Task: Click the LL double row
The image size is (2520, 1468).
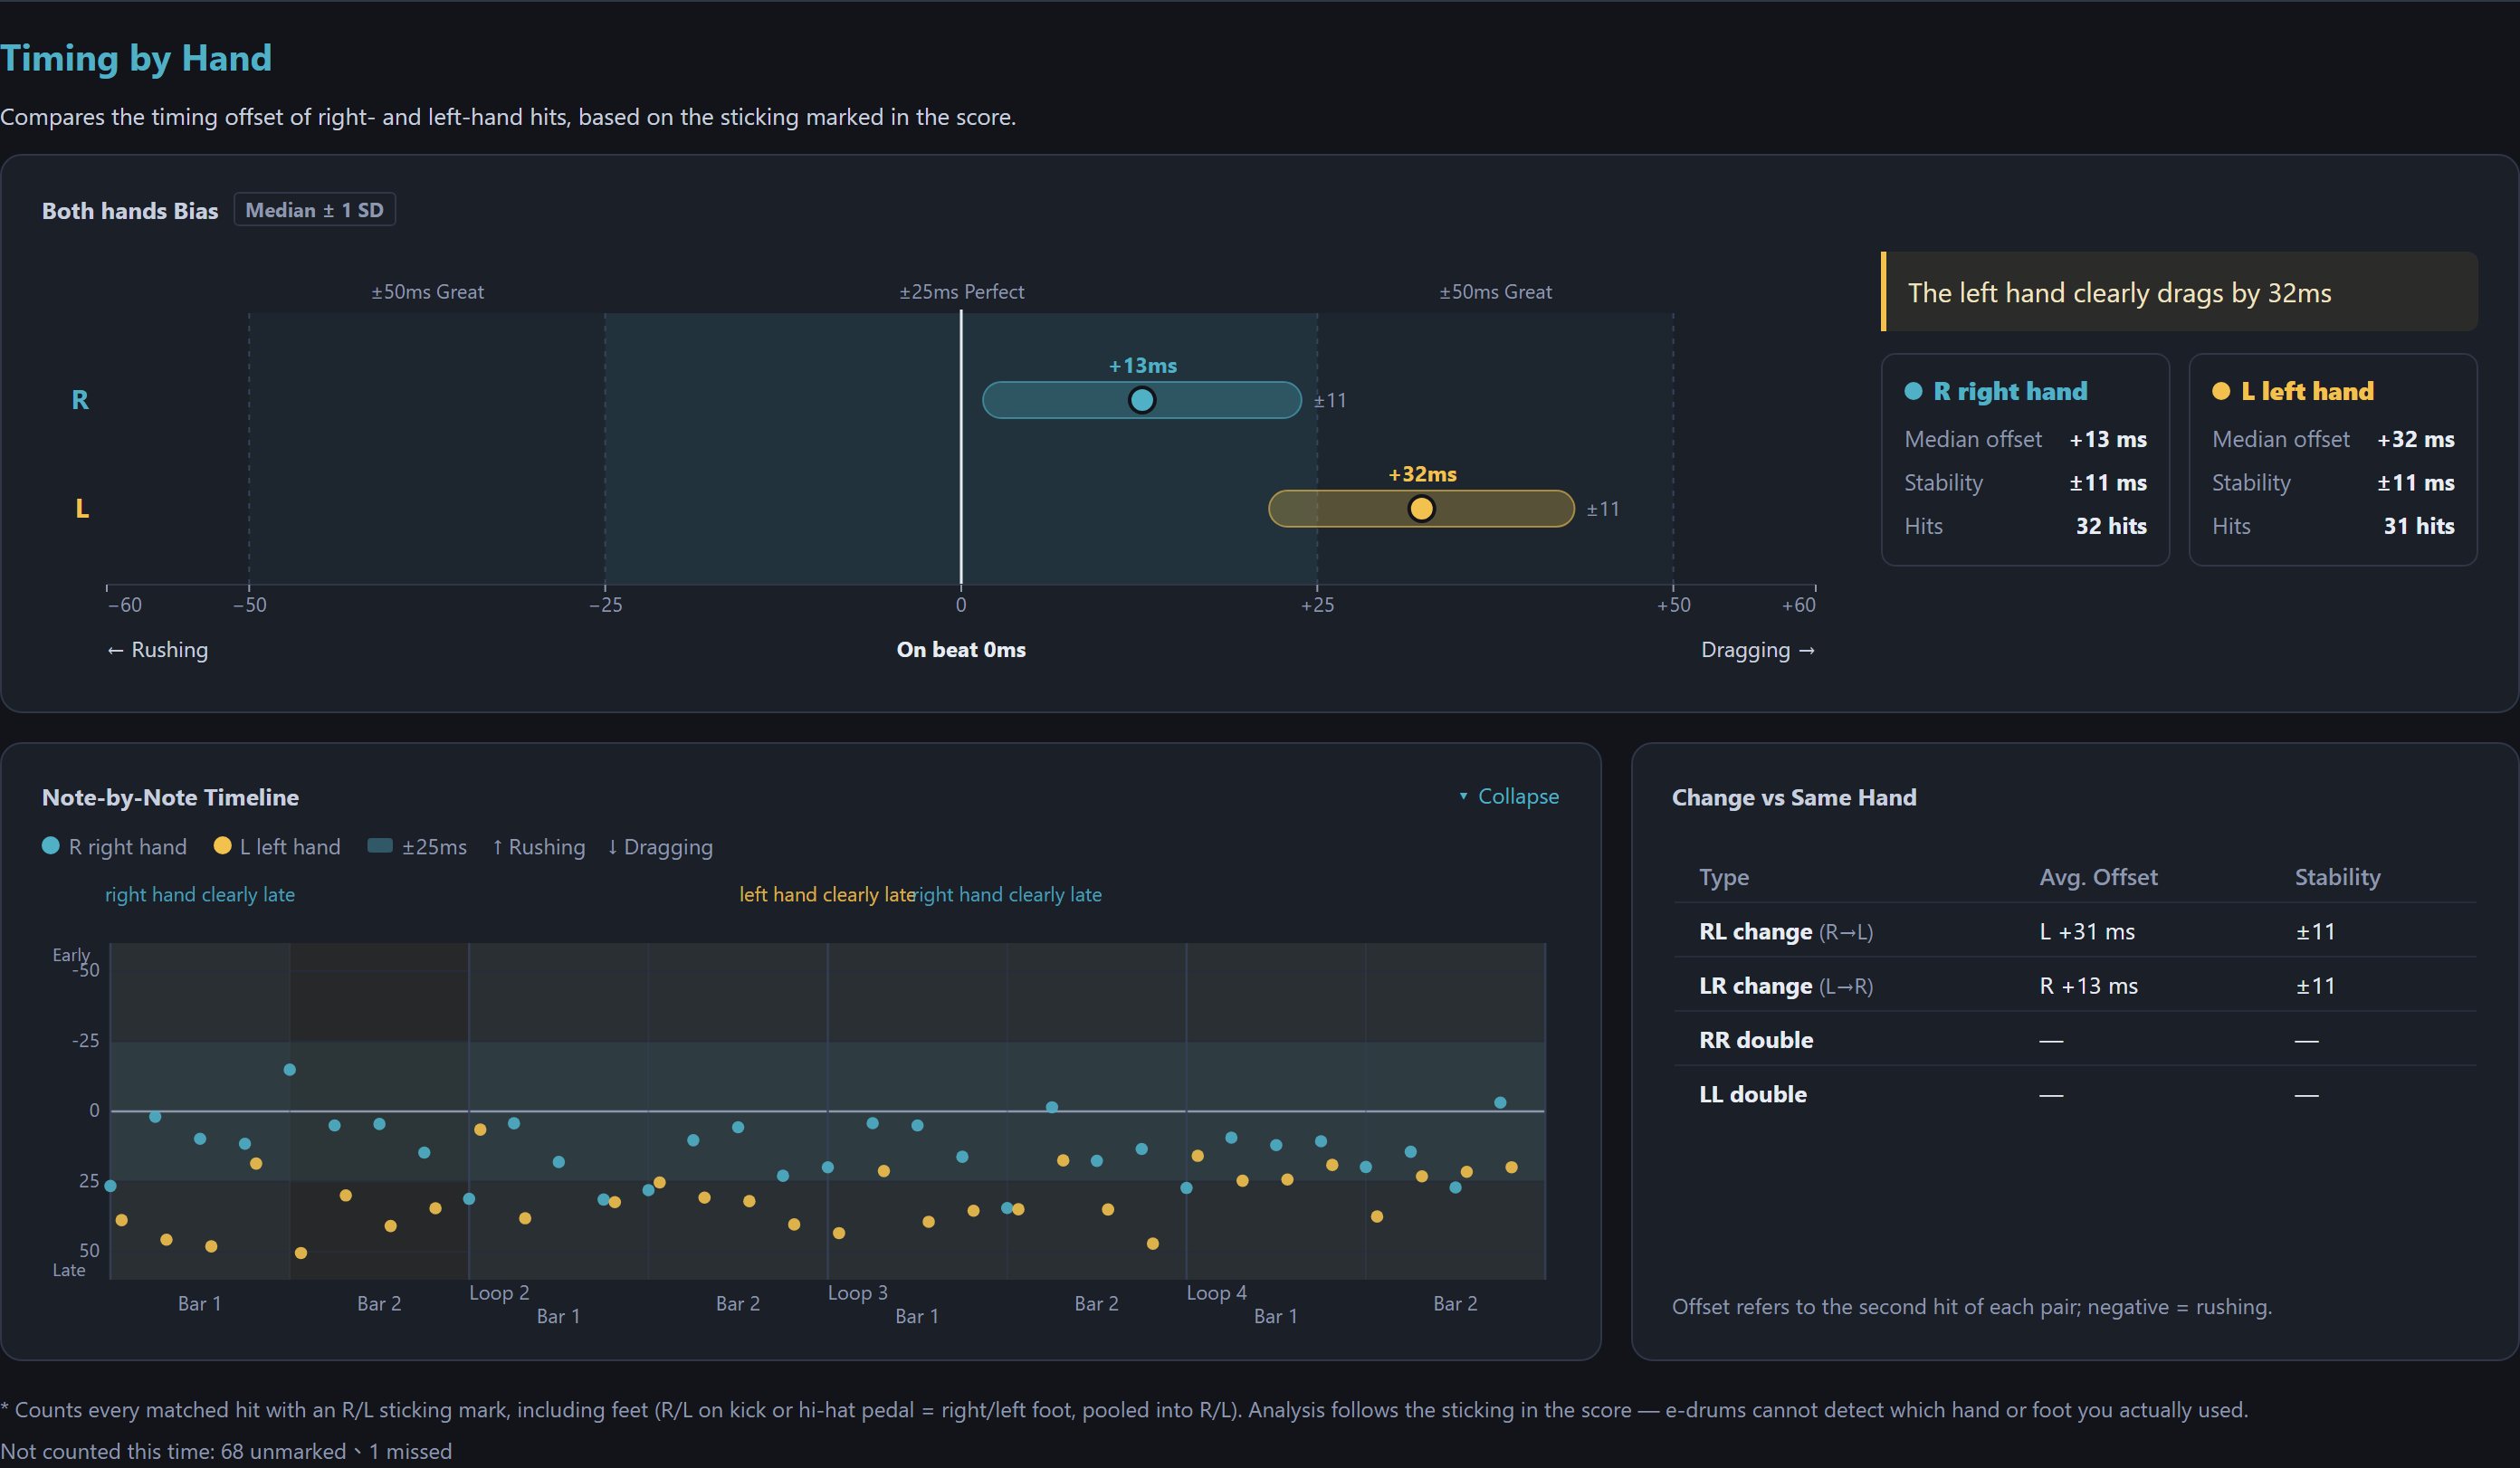Action: (2075, 1094)
